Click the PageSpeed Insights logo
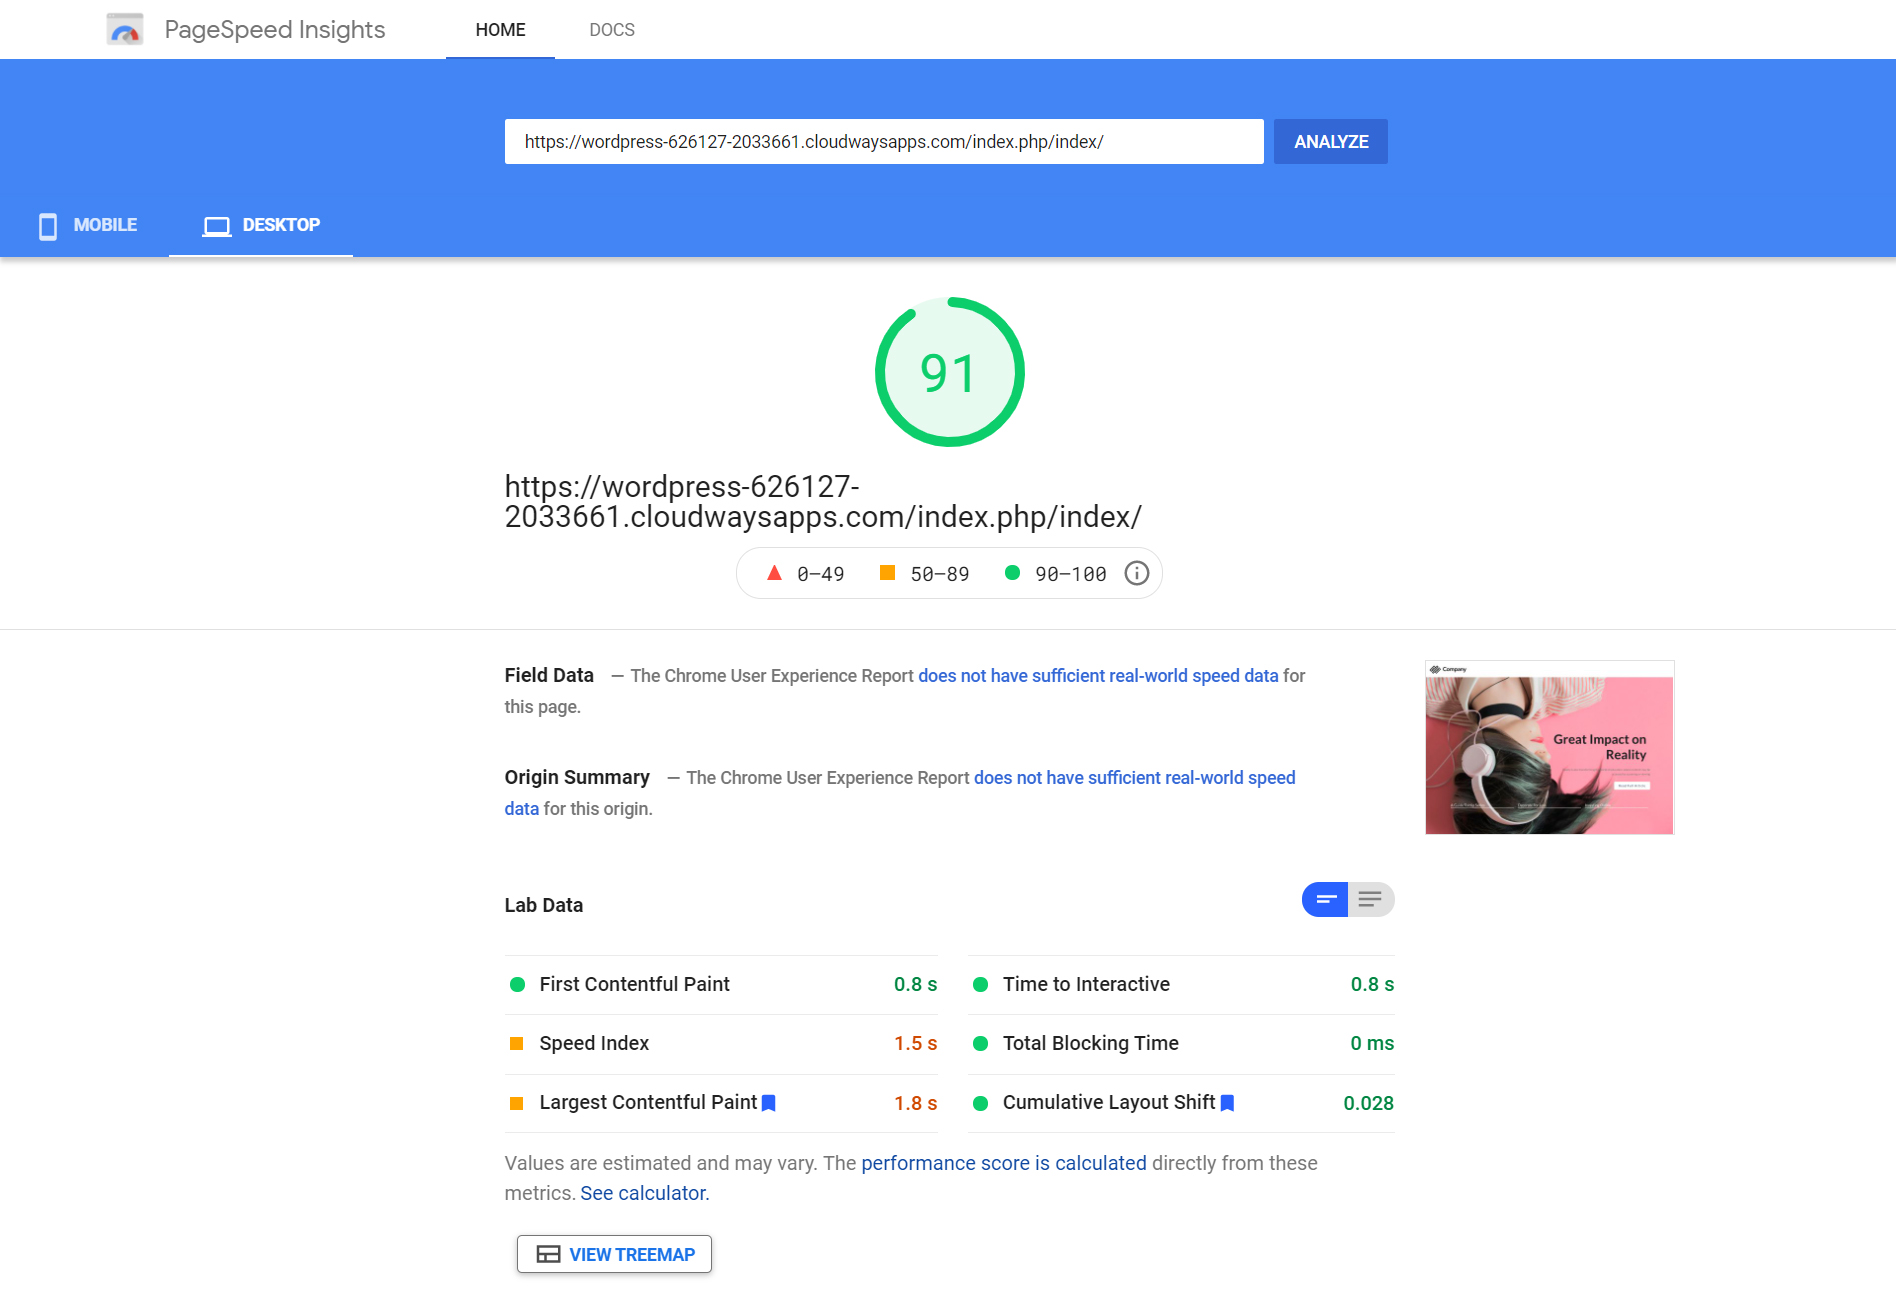 125,29
